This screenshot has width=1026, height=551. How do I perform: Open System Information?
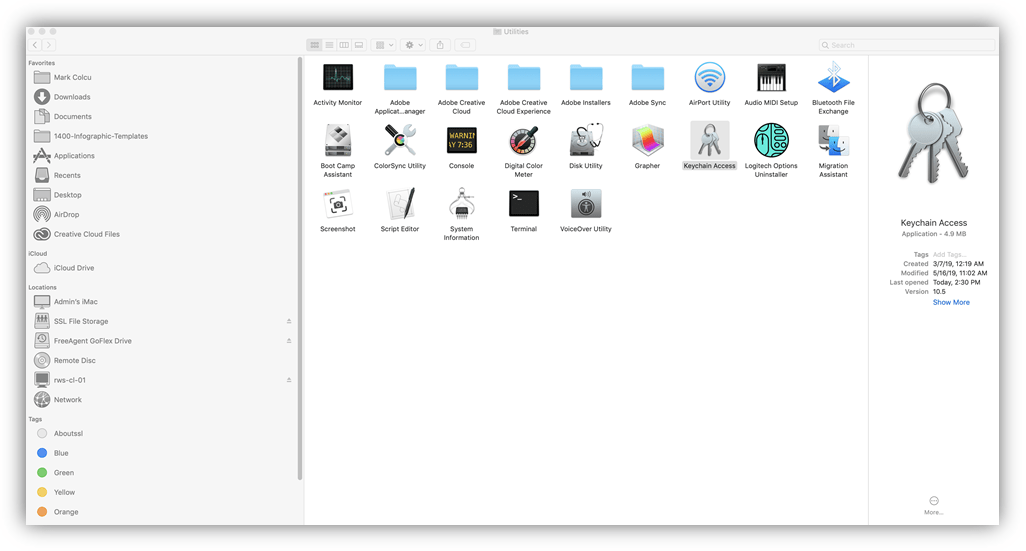[461, 204]
